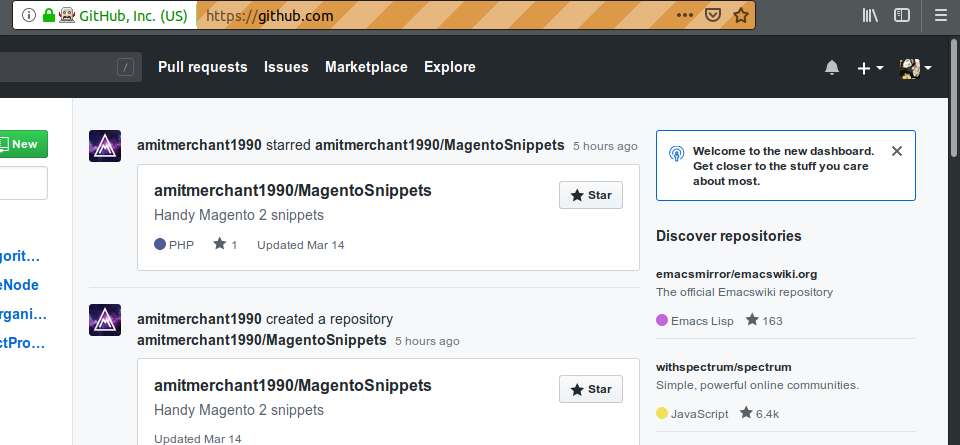Click 'Discover repositories' heading
This screenshot has width=960, height=445.
729,236
